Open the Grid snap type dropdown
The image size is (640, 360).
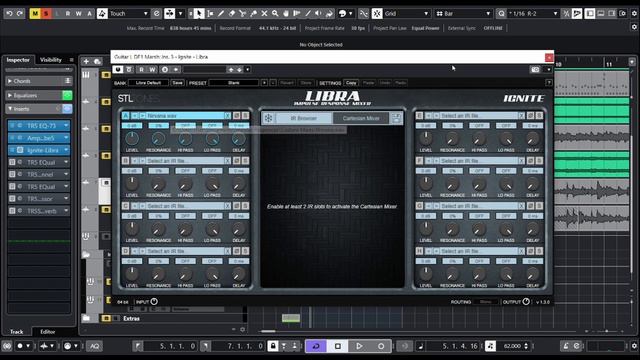pos(407,13)
